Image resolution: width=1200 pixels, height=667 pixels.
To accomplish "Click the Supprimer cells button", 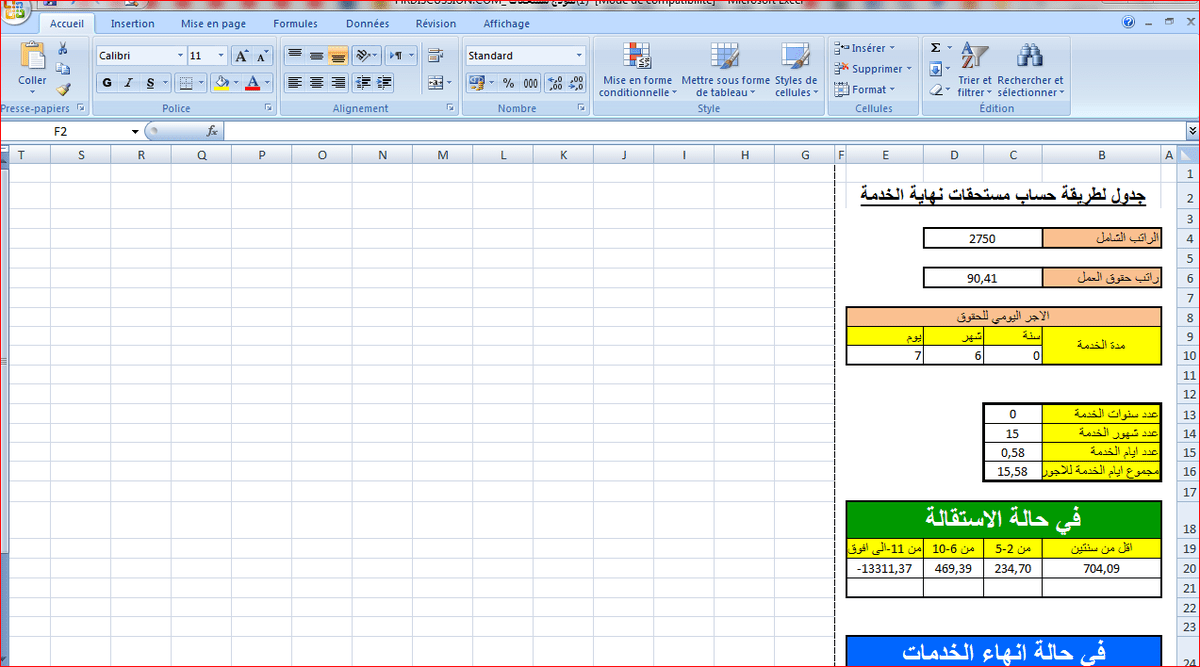I will click(873, 69).
